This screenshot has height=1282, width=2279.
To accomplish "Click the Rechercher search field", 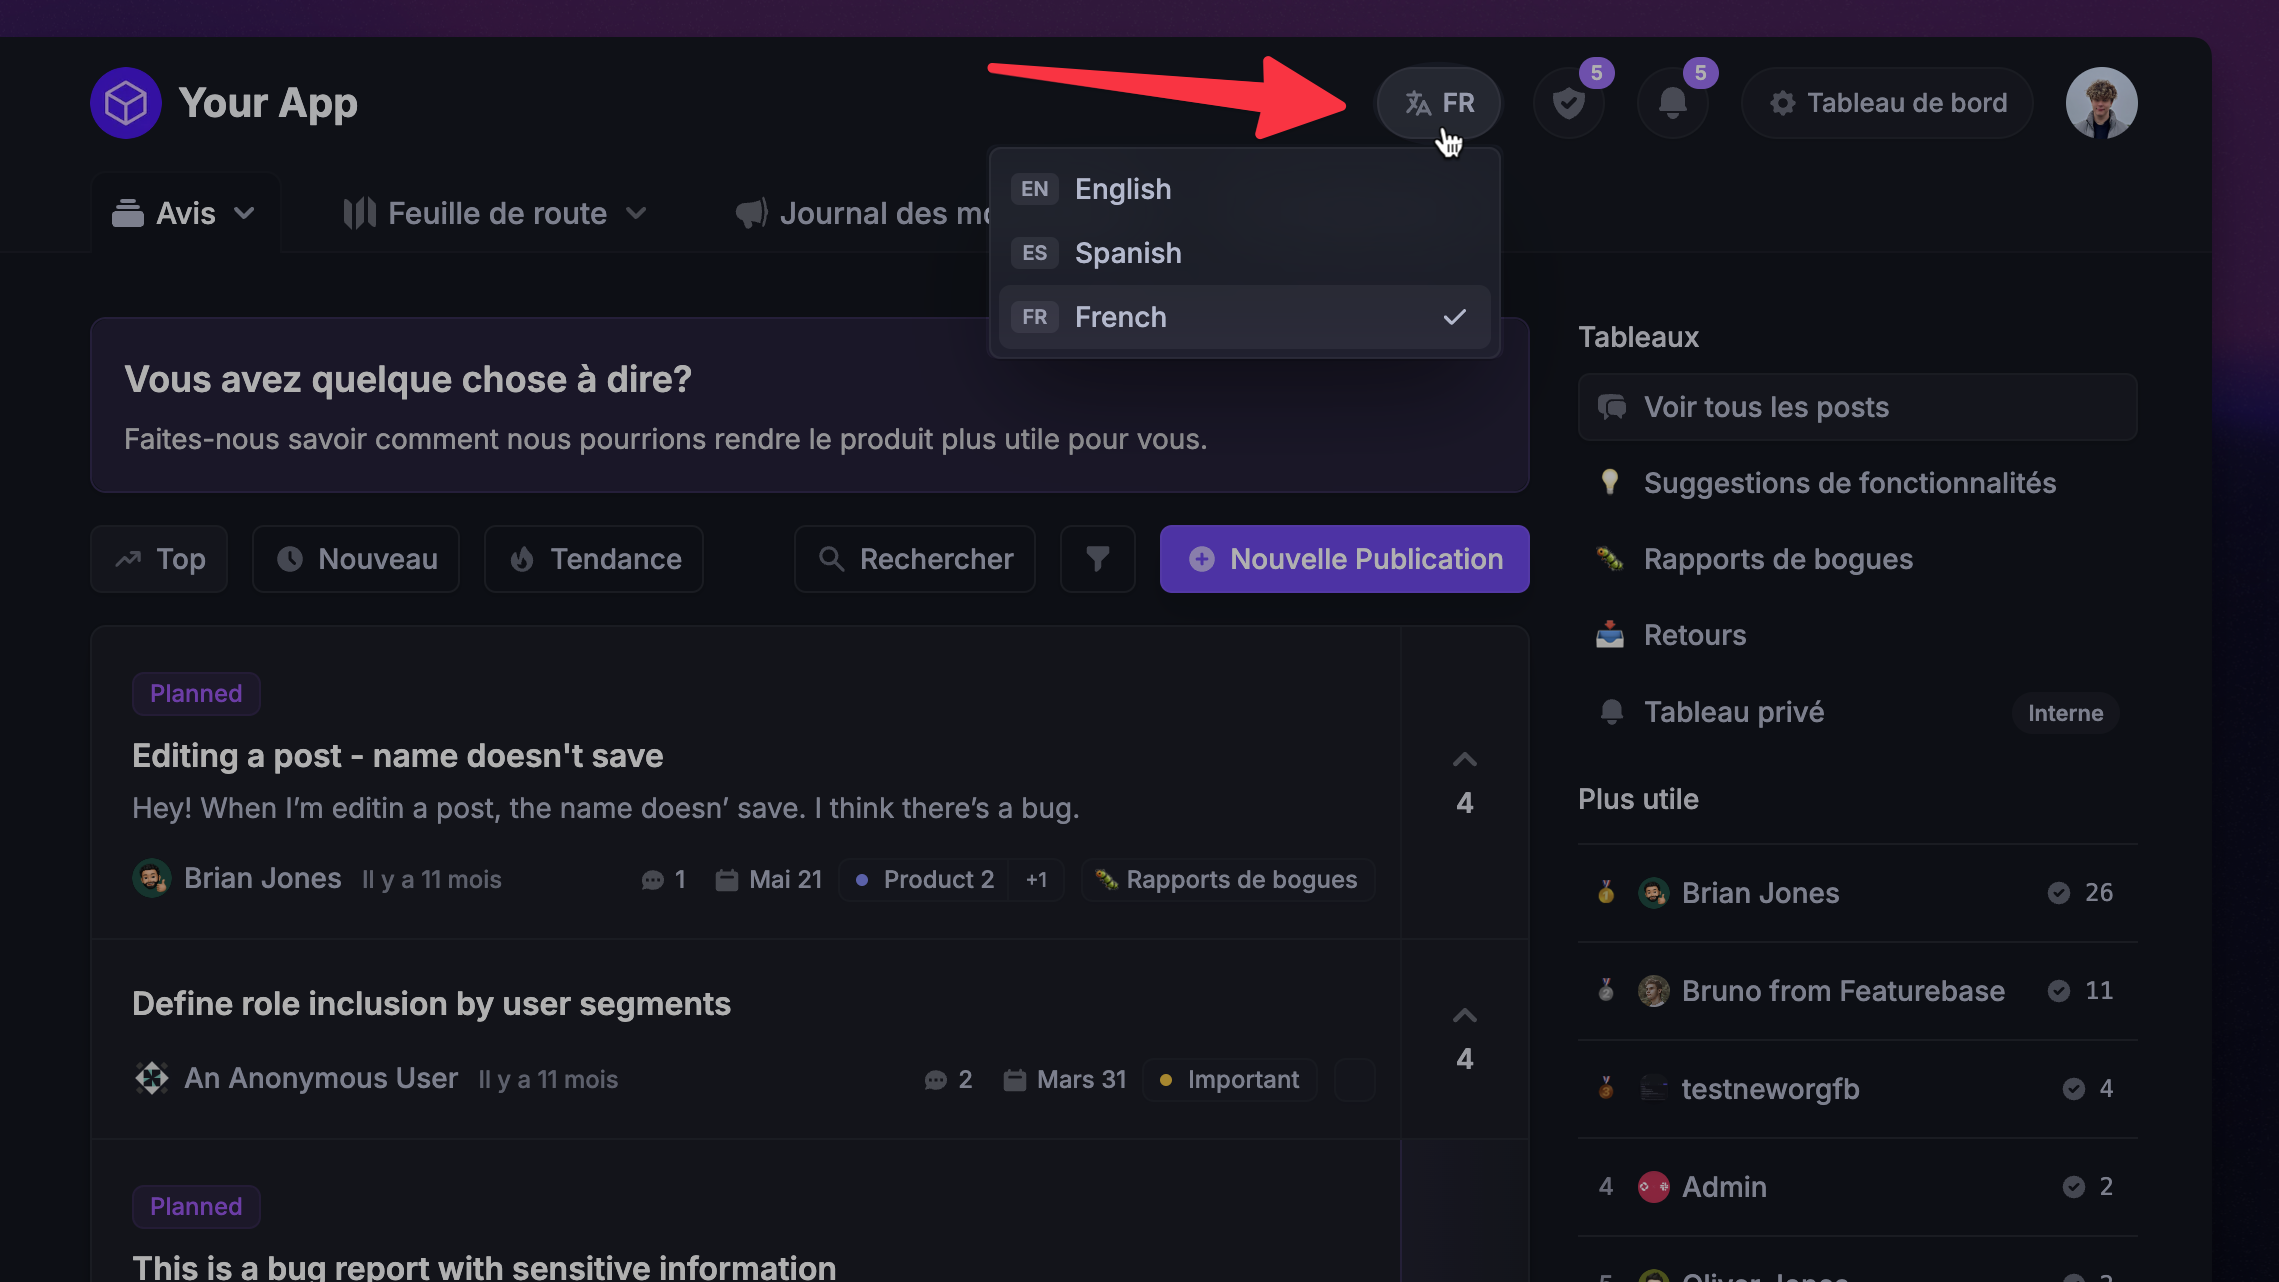I will (x=915, y=559).
